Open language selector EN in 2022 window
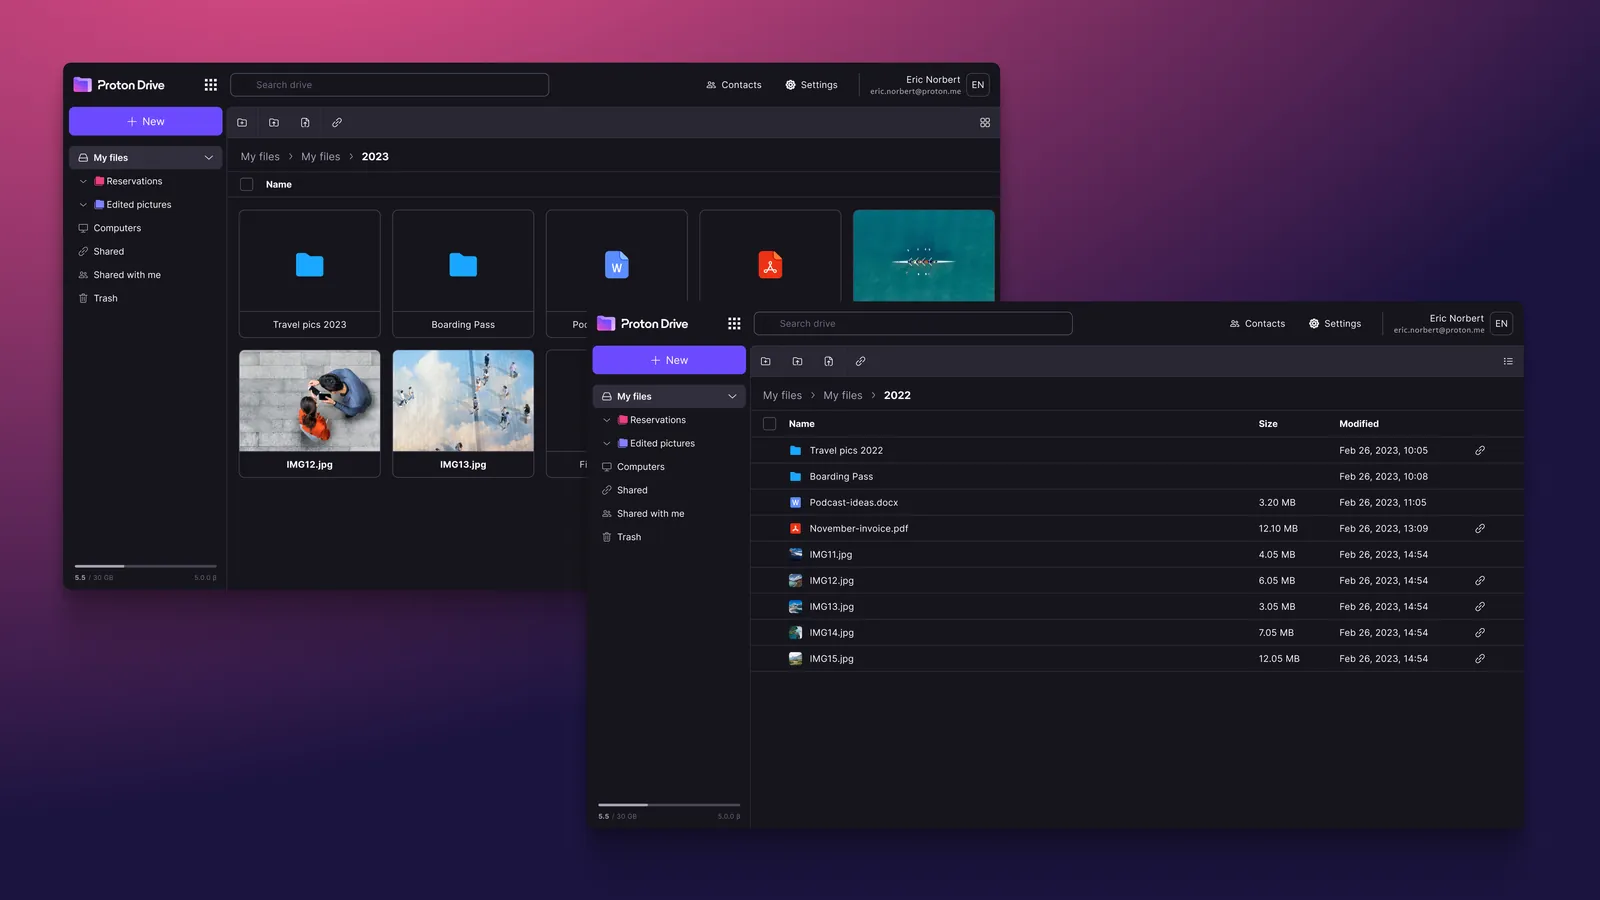This screenshot has height=900, width=1600. 1501,324
